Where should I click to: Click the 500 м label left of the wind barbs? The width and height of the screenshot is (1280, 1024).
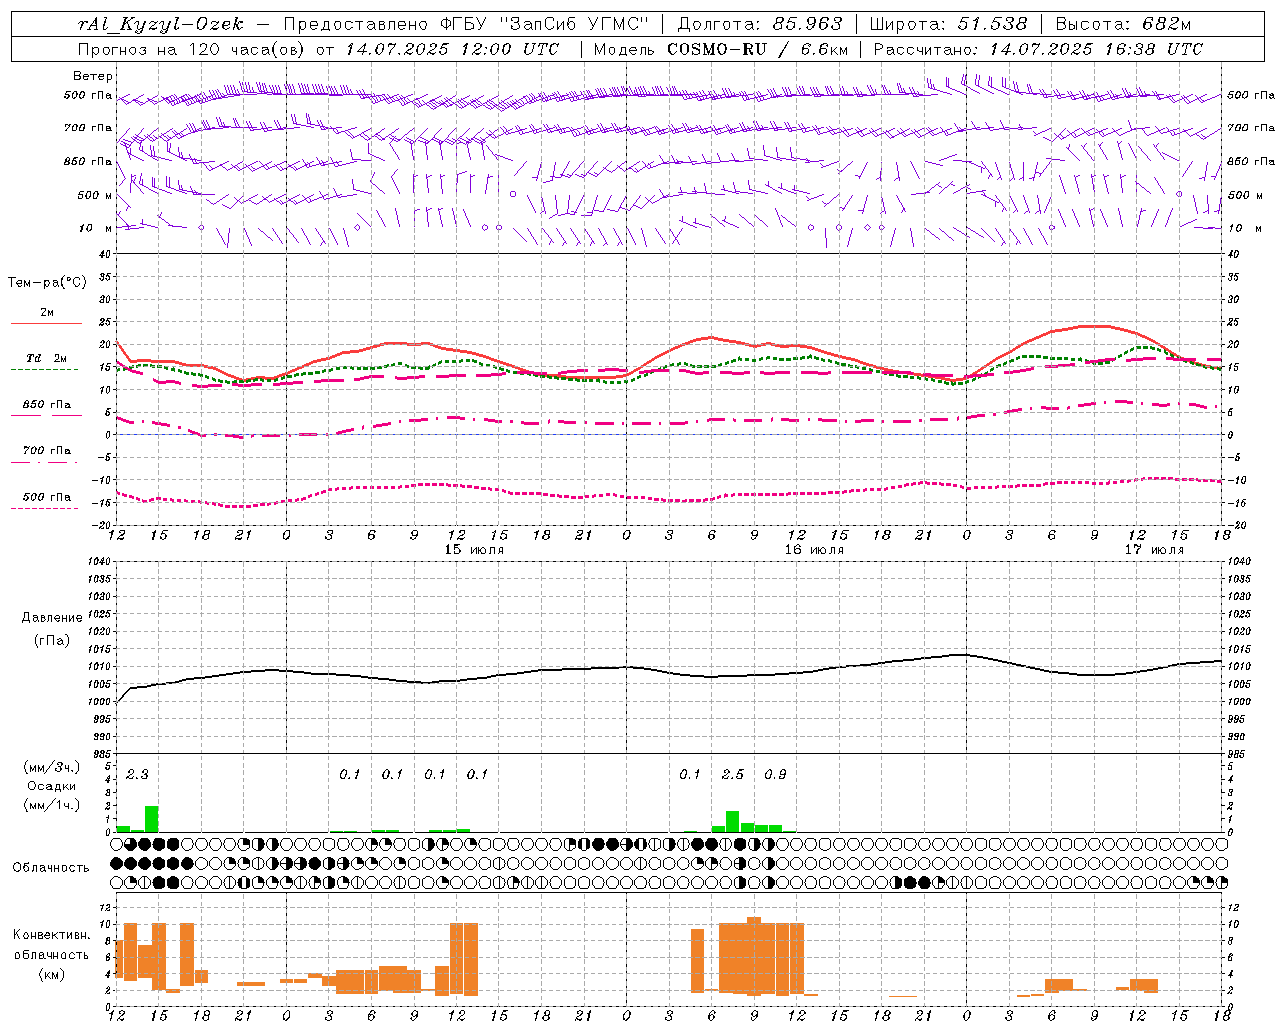click(95, 195)
